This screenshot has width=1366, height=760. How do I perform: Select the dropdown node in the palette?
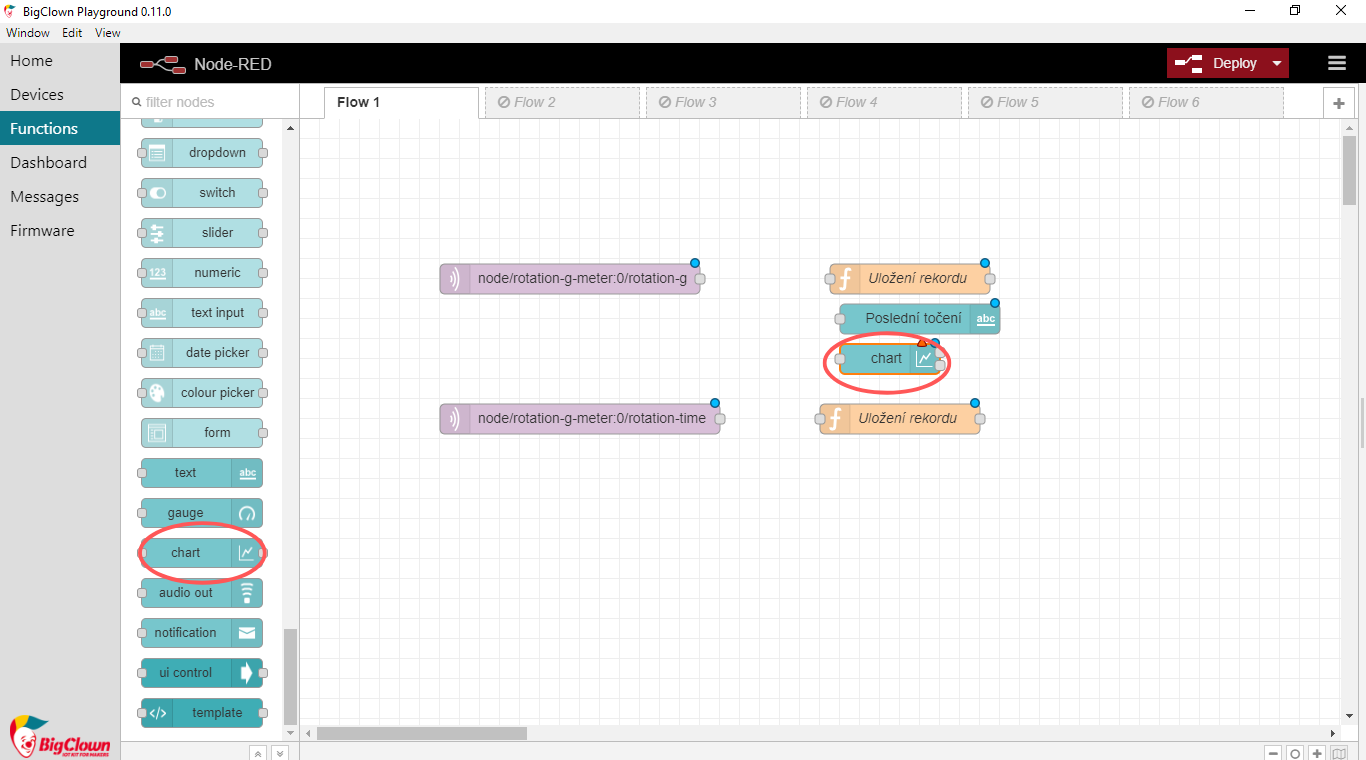click(x=202, y=153)
